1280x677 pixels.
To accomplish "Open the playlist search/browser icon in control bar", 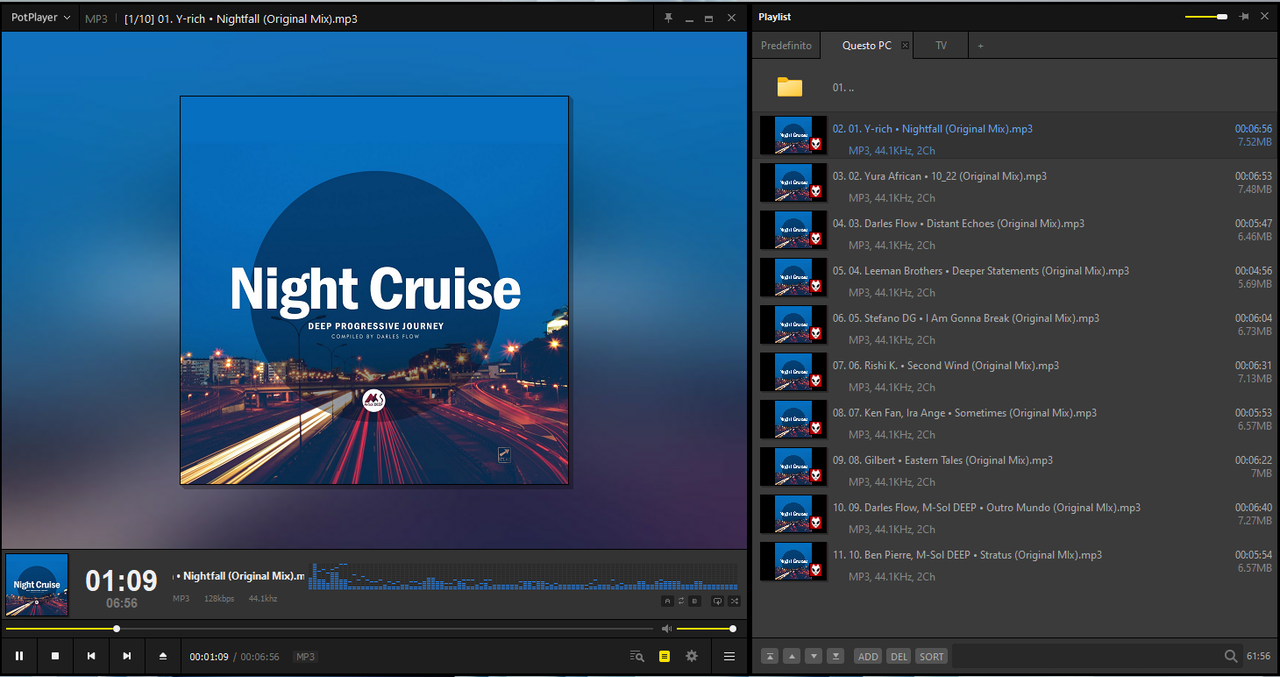I will click(637, 656).
